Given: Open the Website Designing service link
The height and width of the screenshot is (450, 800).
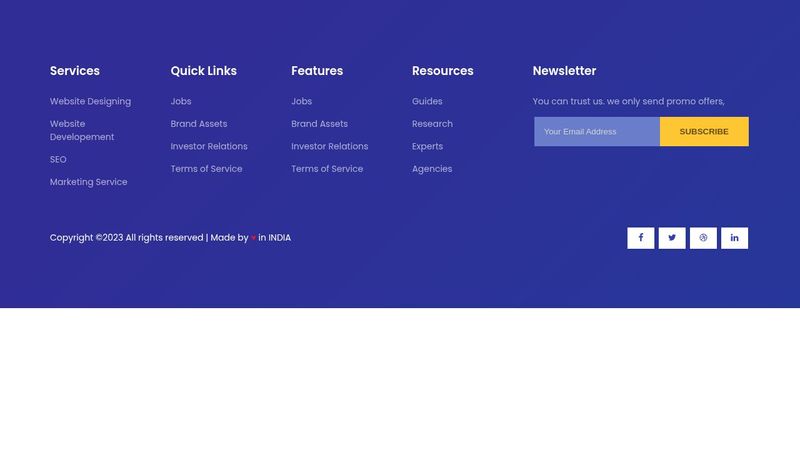Looking at the screenshot, I should [x=90, y=102].
